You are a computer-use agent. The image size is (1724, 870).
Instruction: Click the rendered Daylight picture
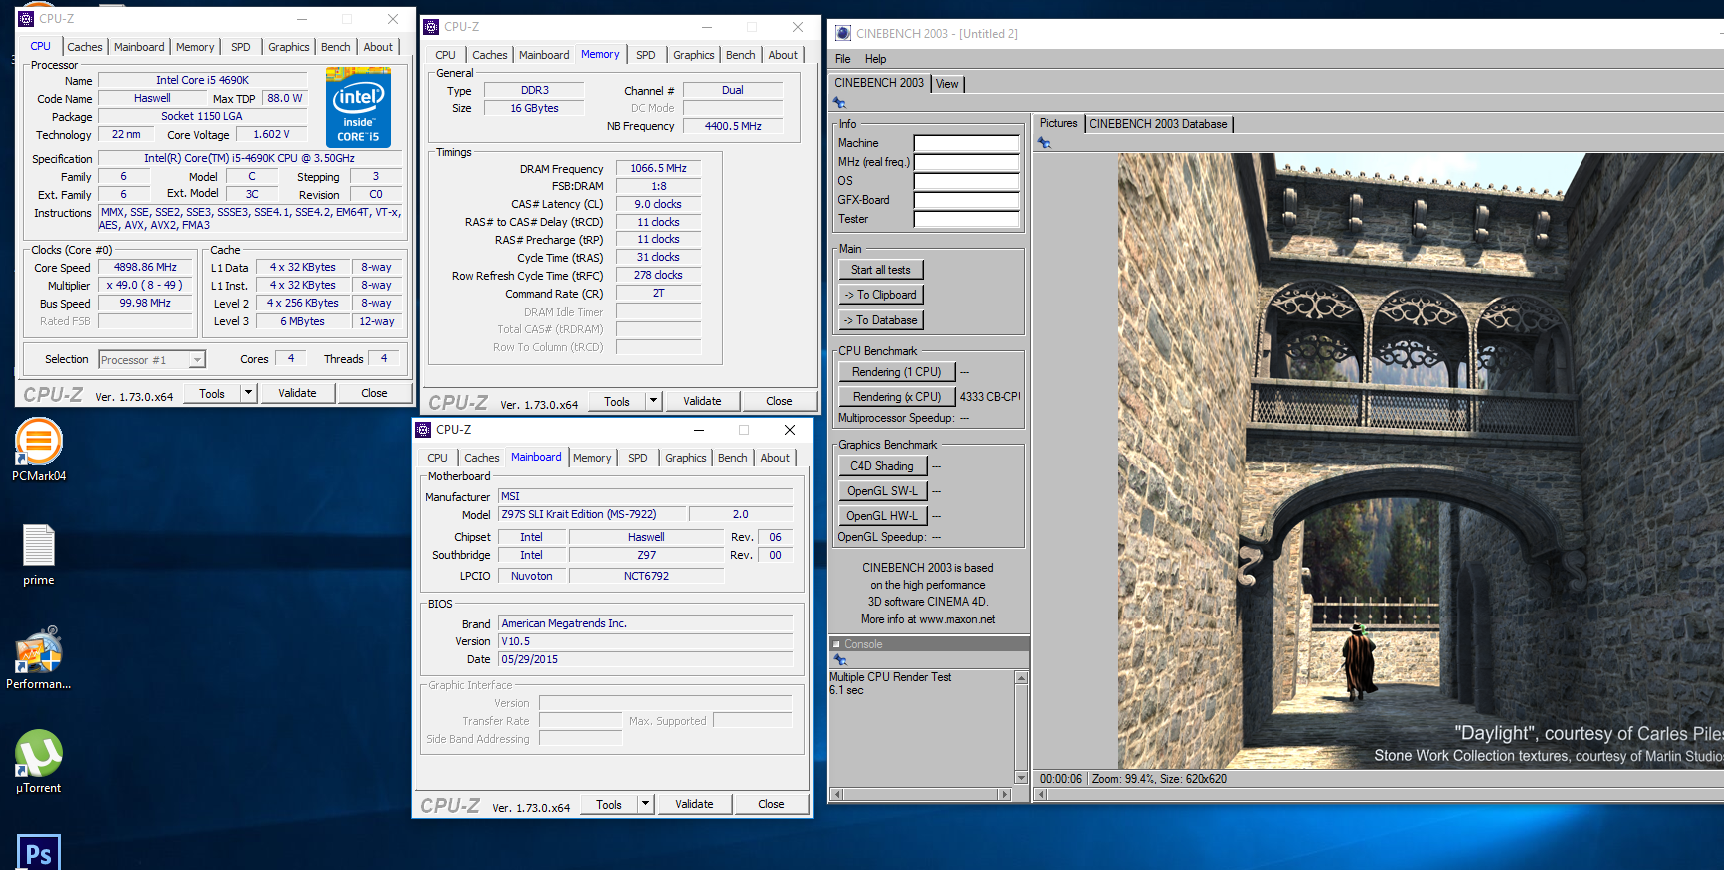click(x=1420, y=460)
